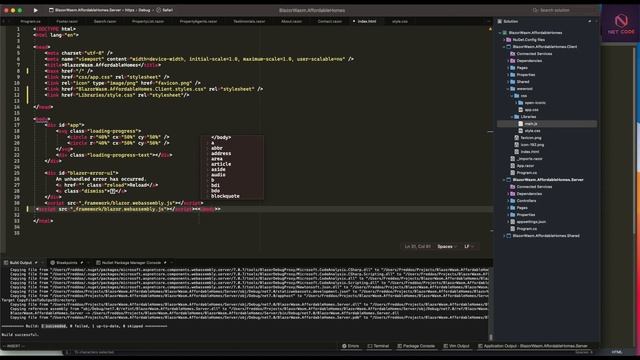The height and width of the screenshot is (360, 640).
Task: Click the Server Pages folder icon
Action: pos(513,208)
